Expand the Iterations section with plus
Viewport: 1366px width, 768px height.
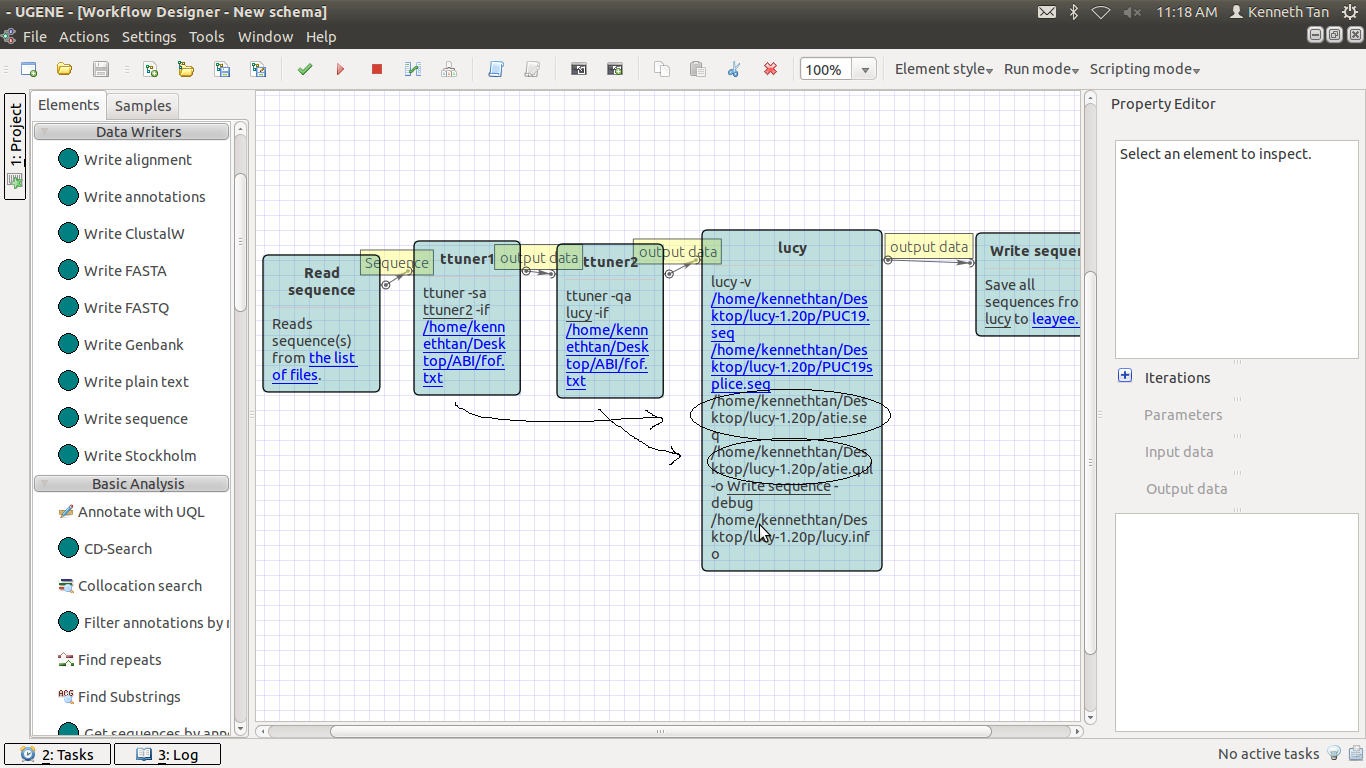1125,376
